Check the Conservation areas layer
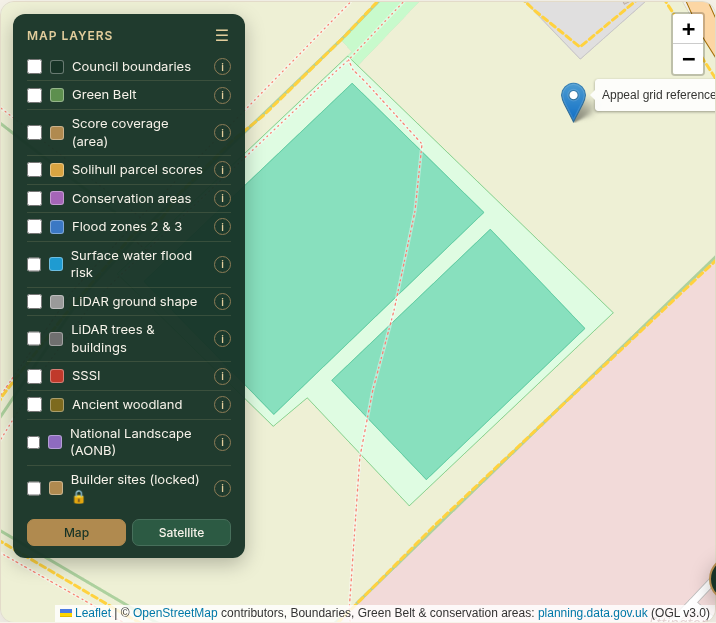Screen dimensions: 716x623 coord(34,199)
